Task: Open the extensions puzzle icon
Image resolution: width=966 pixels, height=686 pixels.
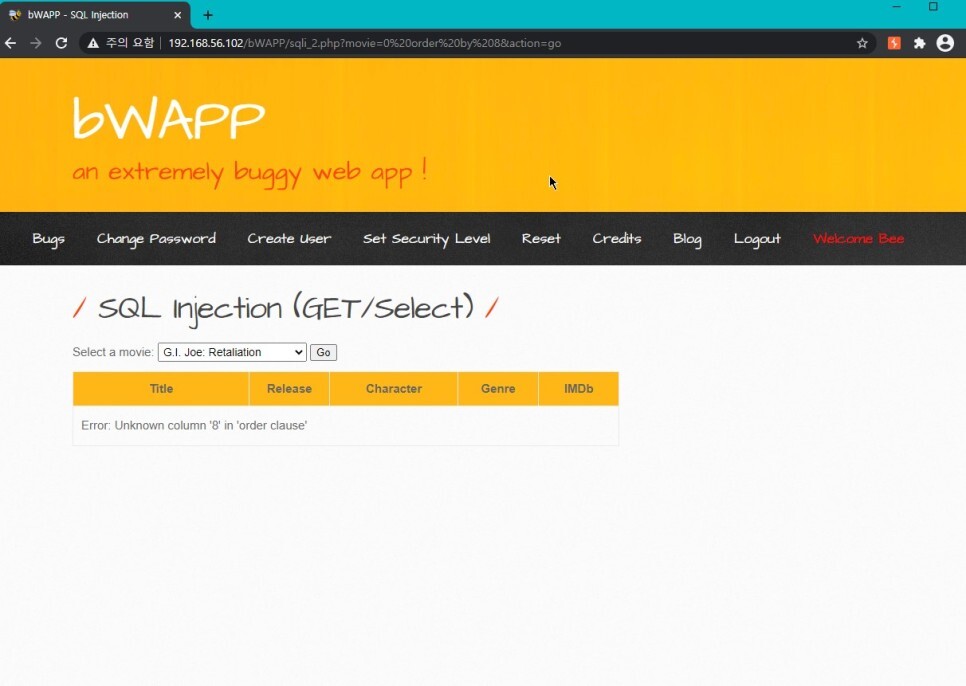Action: 919,43
